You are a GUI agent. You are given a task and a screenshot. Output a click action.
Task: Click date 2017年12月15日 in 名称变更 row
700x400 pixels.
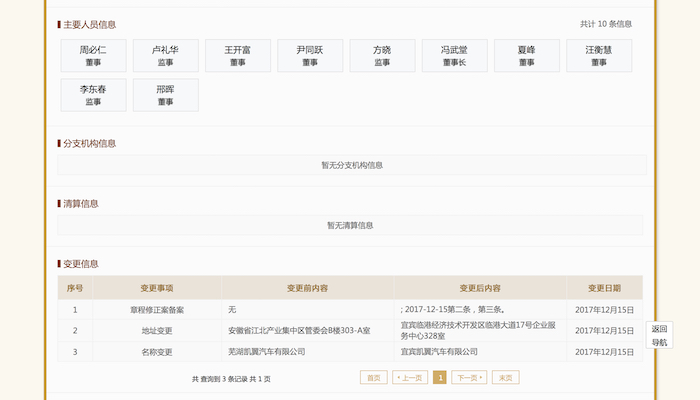(604, 352)
